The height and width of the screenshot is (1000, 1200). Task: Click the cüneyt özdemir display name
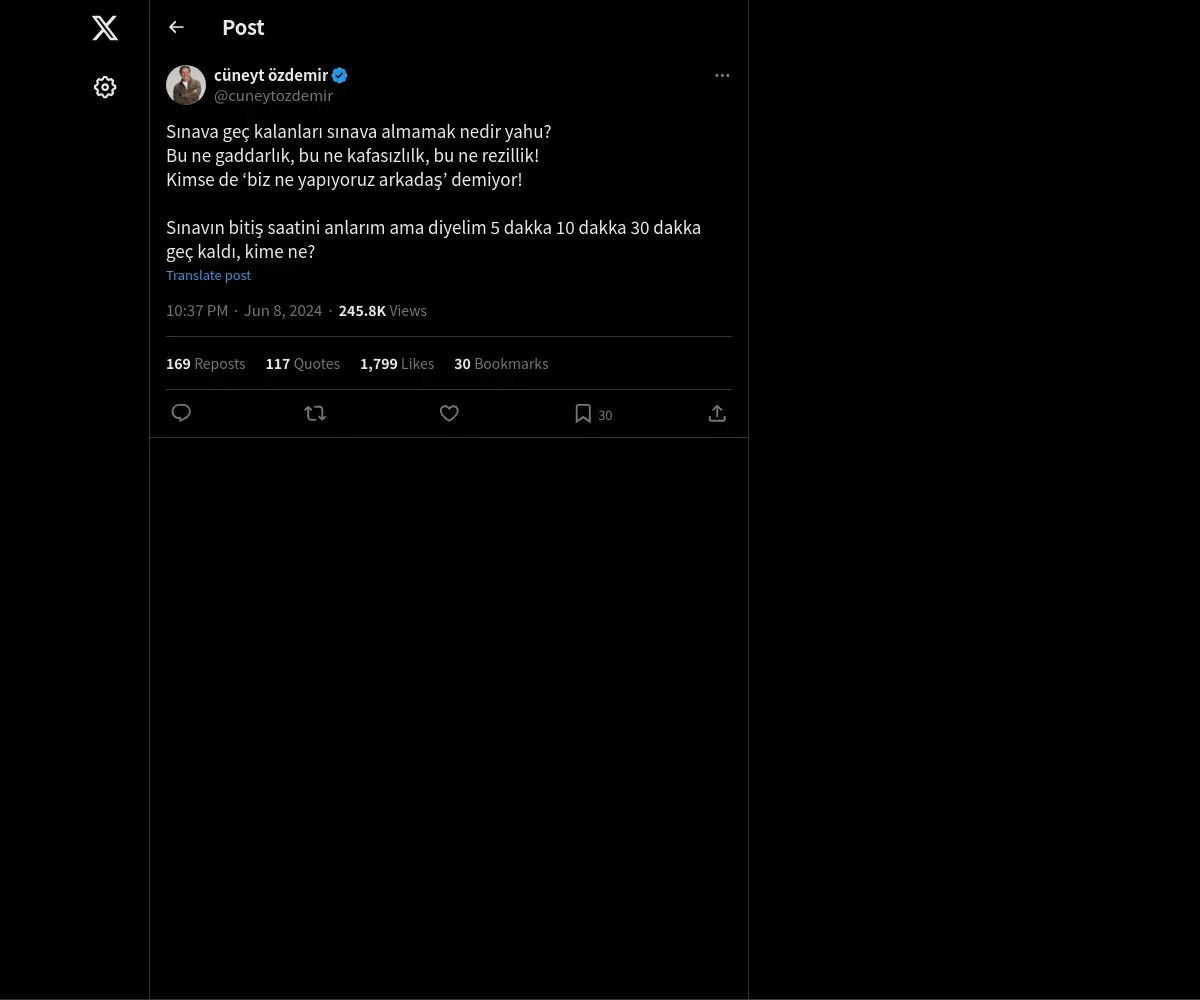270,75
